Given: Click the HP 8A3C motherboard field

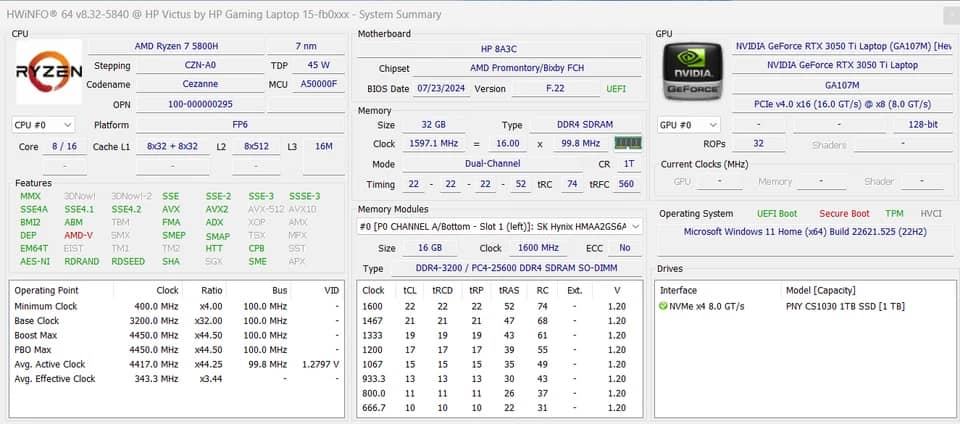Looking at the screenshot, I should click(499, 49).
